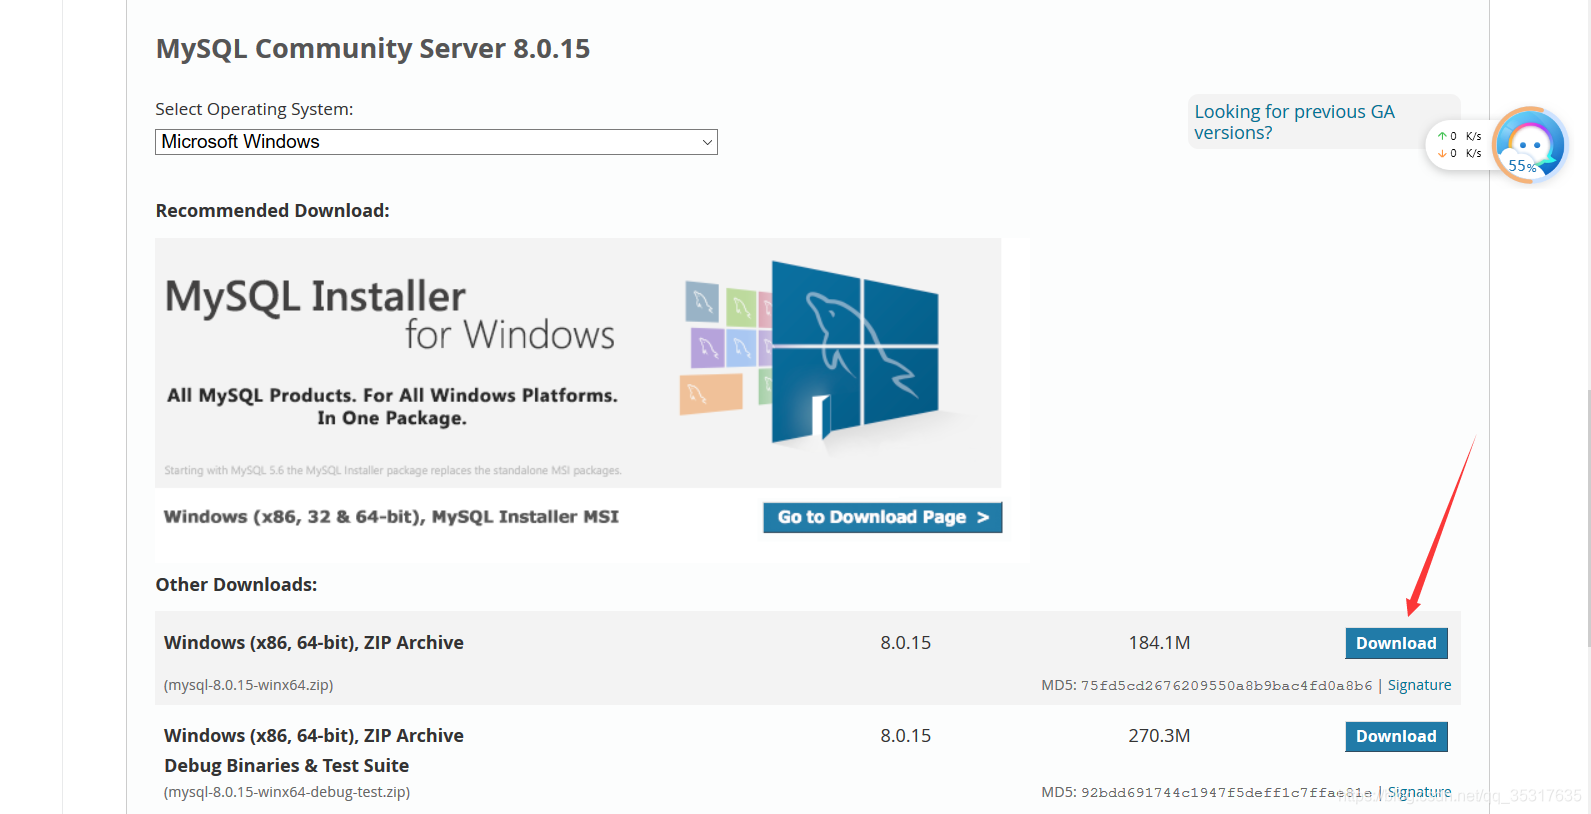Viewport: 1591px width, 814px height.
Task: Click the Other Downloads heading
Action: click(236, 585)
